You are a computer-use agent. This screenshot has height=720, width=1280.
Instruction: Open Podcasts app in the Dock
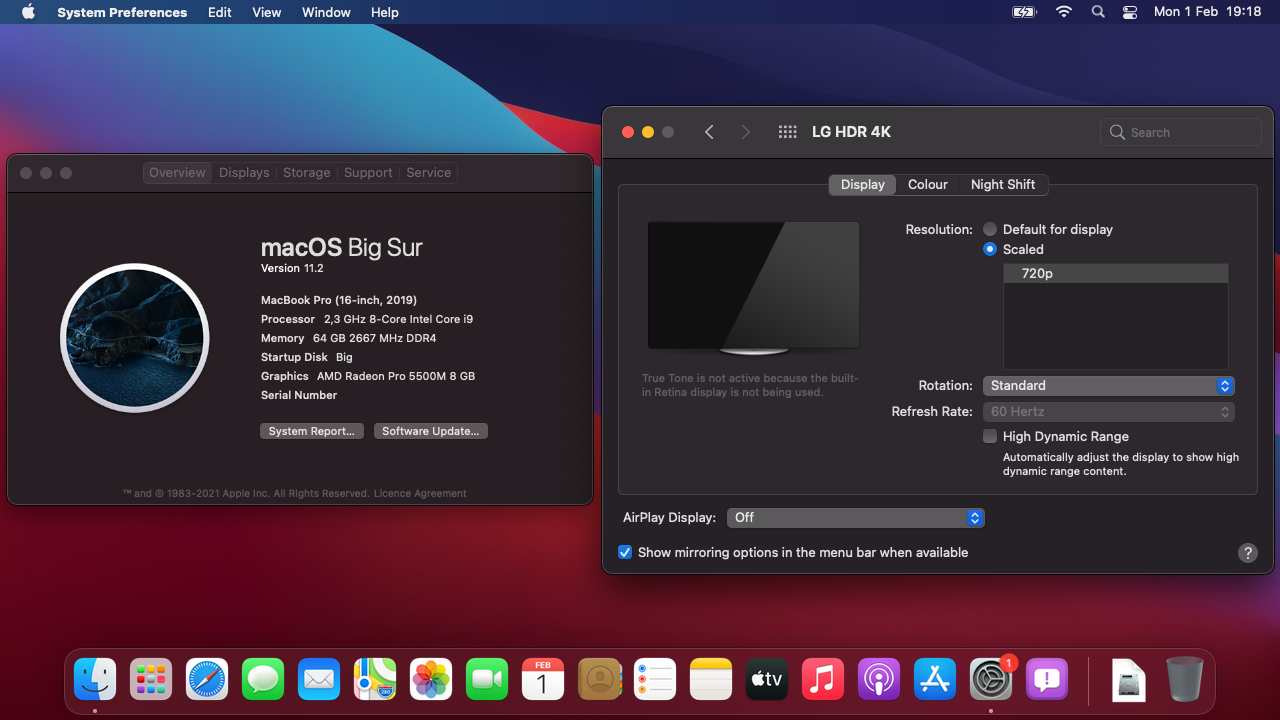879,680
